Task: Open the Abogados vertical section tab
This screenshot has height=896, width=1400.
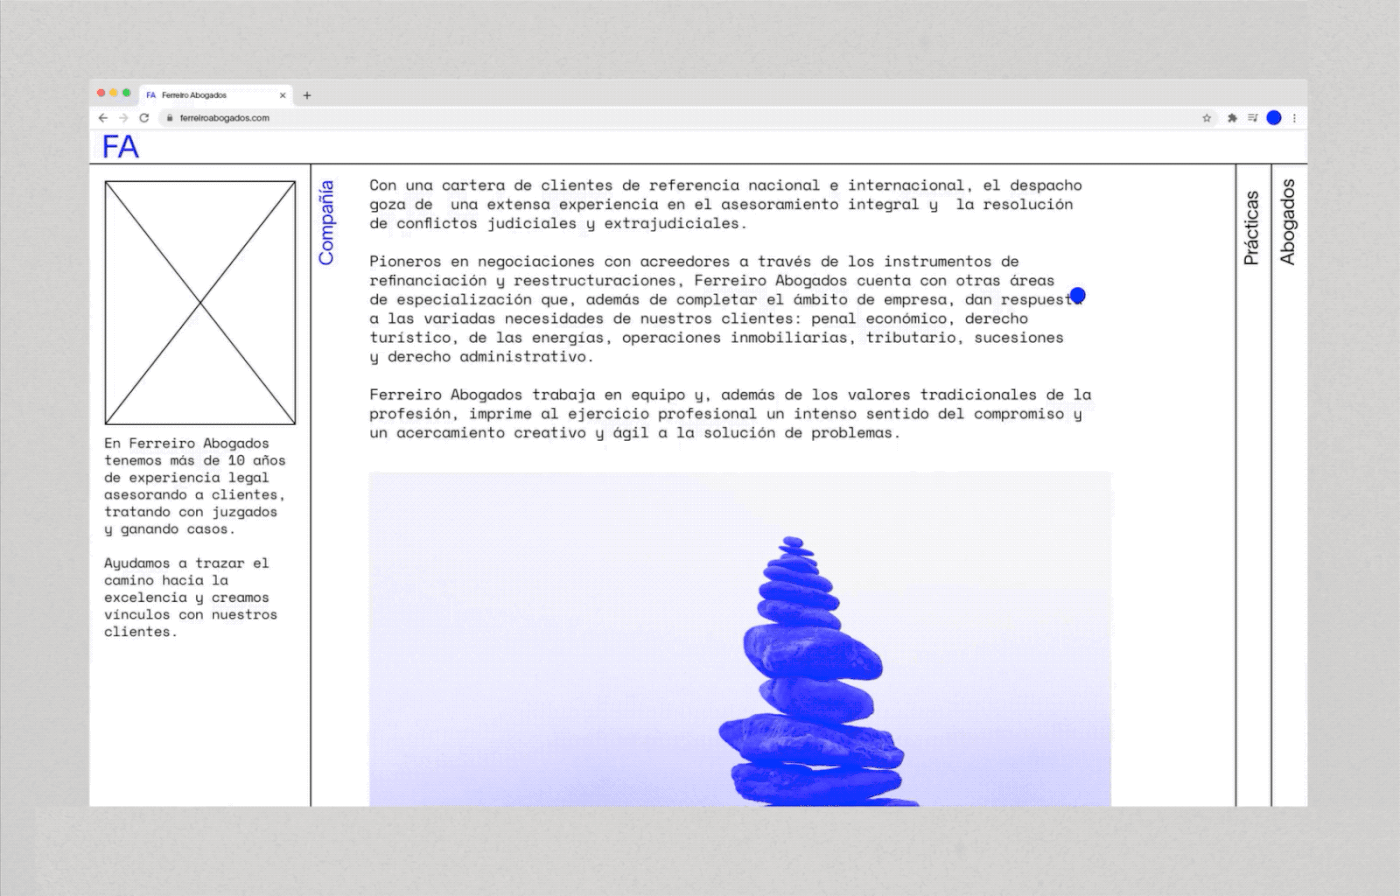Action: pos(1288,221)
